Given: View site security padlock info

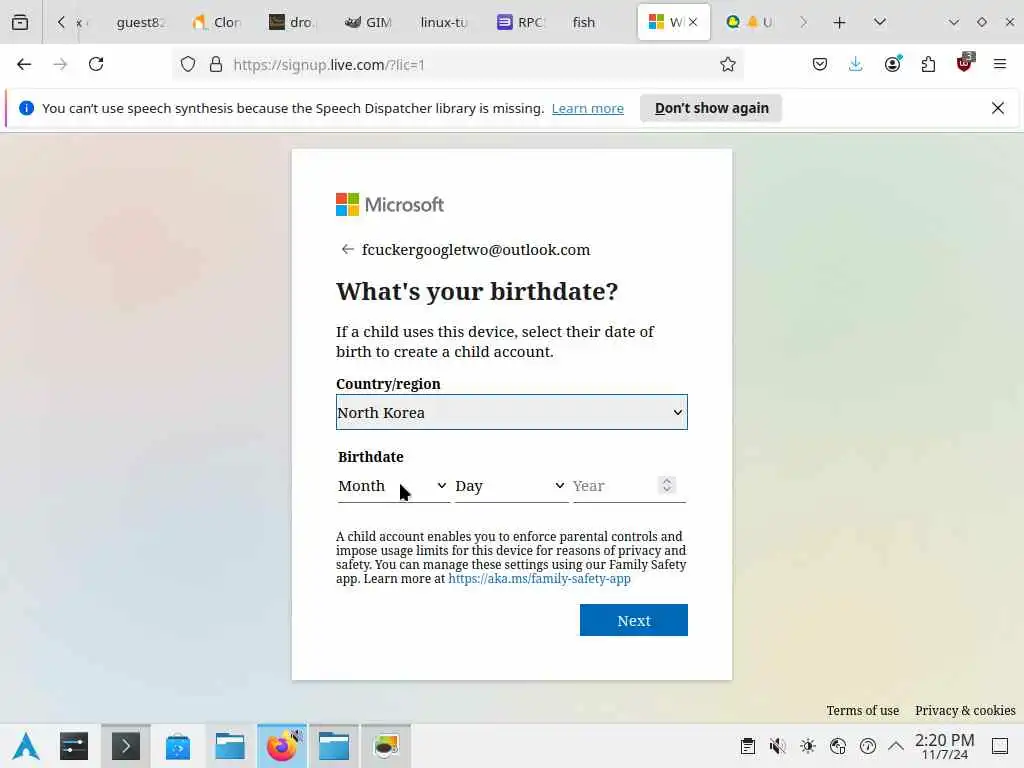Looking at the screenshot, I should 216,64.
